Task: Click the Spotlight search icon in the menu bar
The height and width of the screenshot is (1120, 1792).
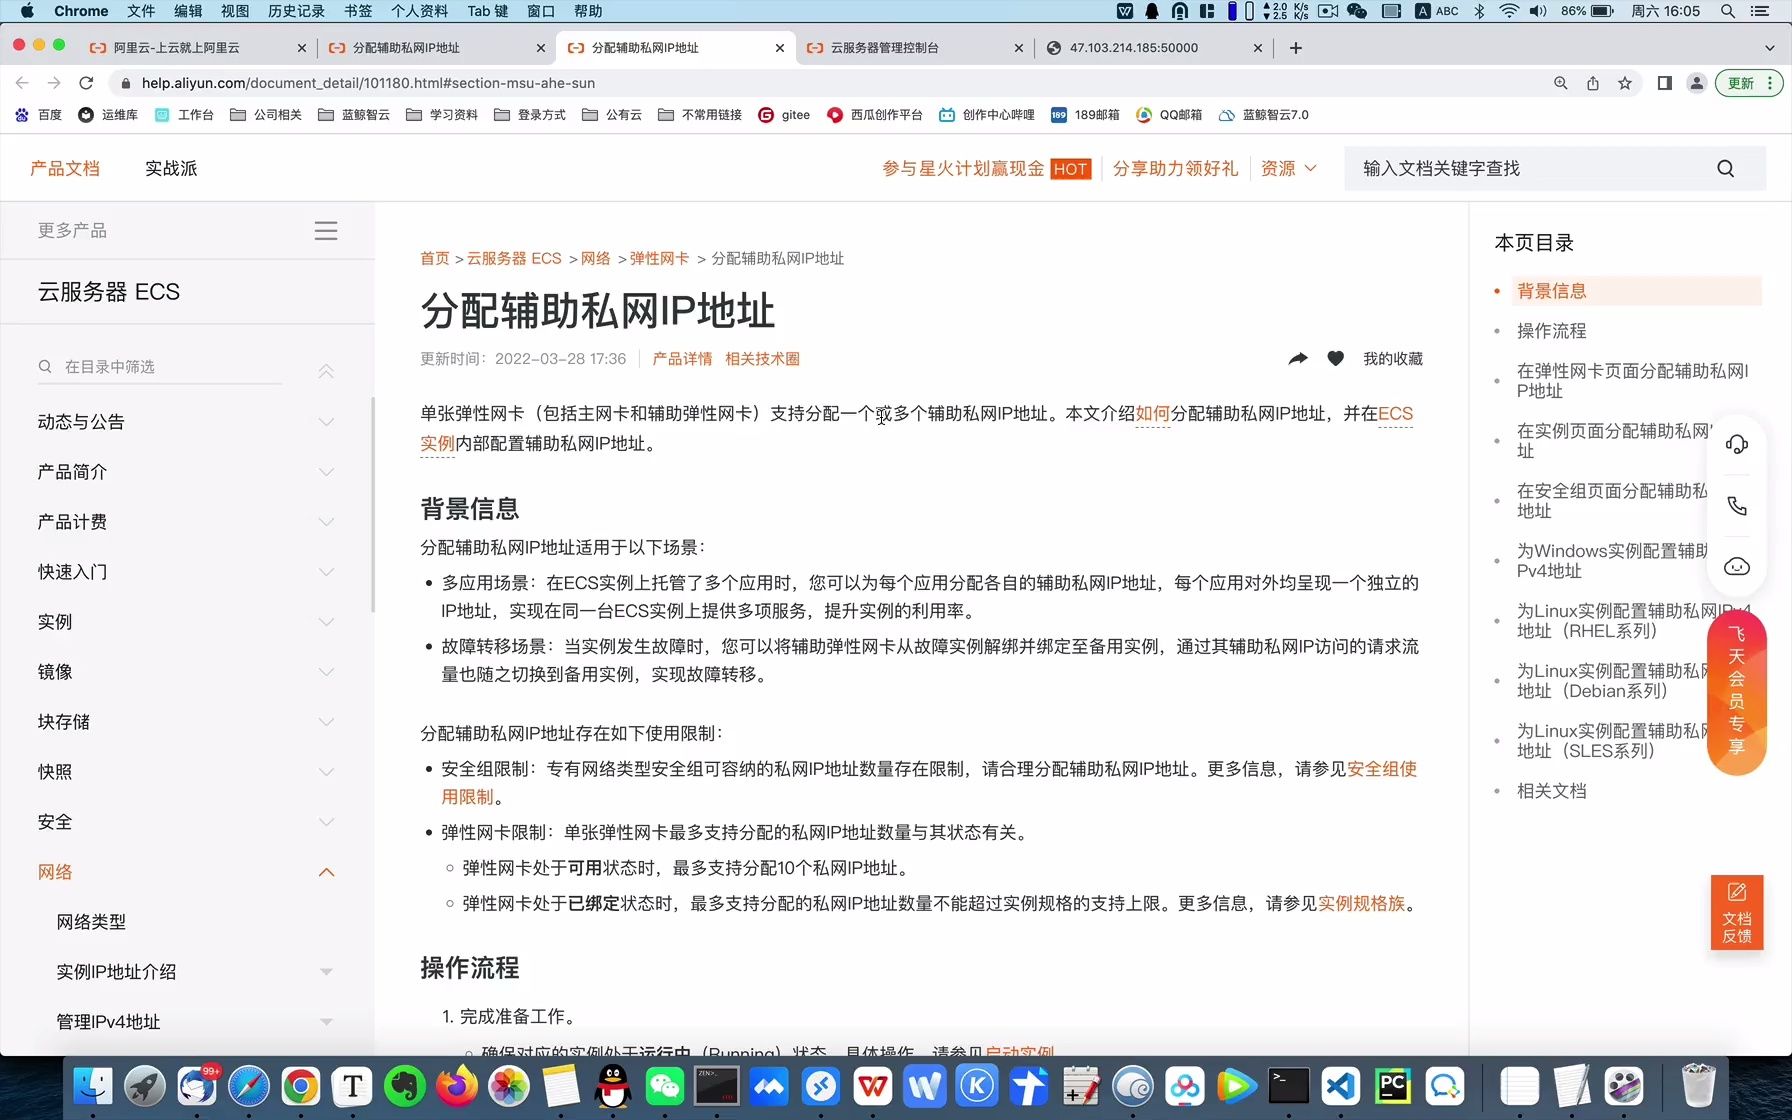Action: (x=1727, y=11)
